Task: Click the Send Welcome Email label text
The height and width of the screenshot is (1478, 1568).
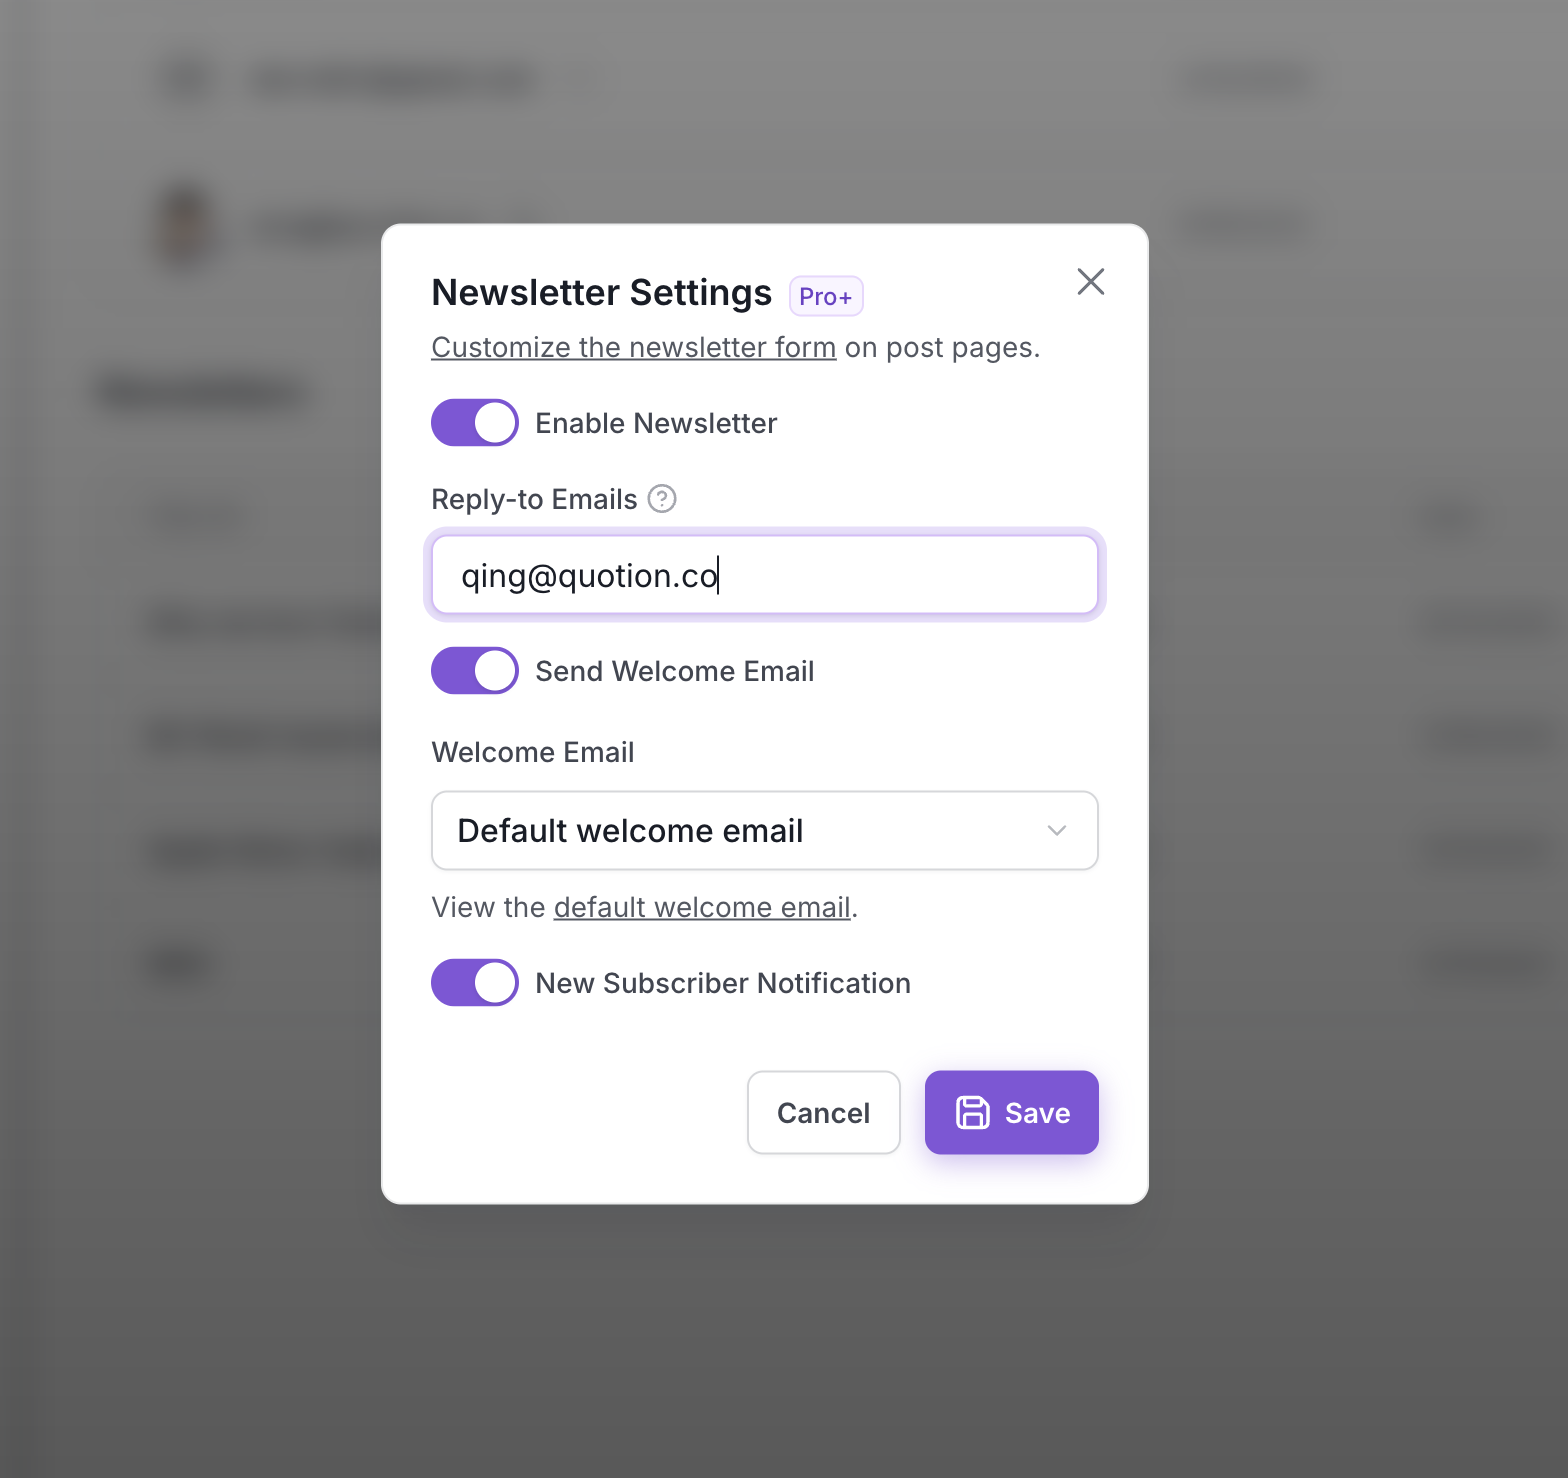Action: 675,671
